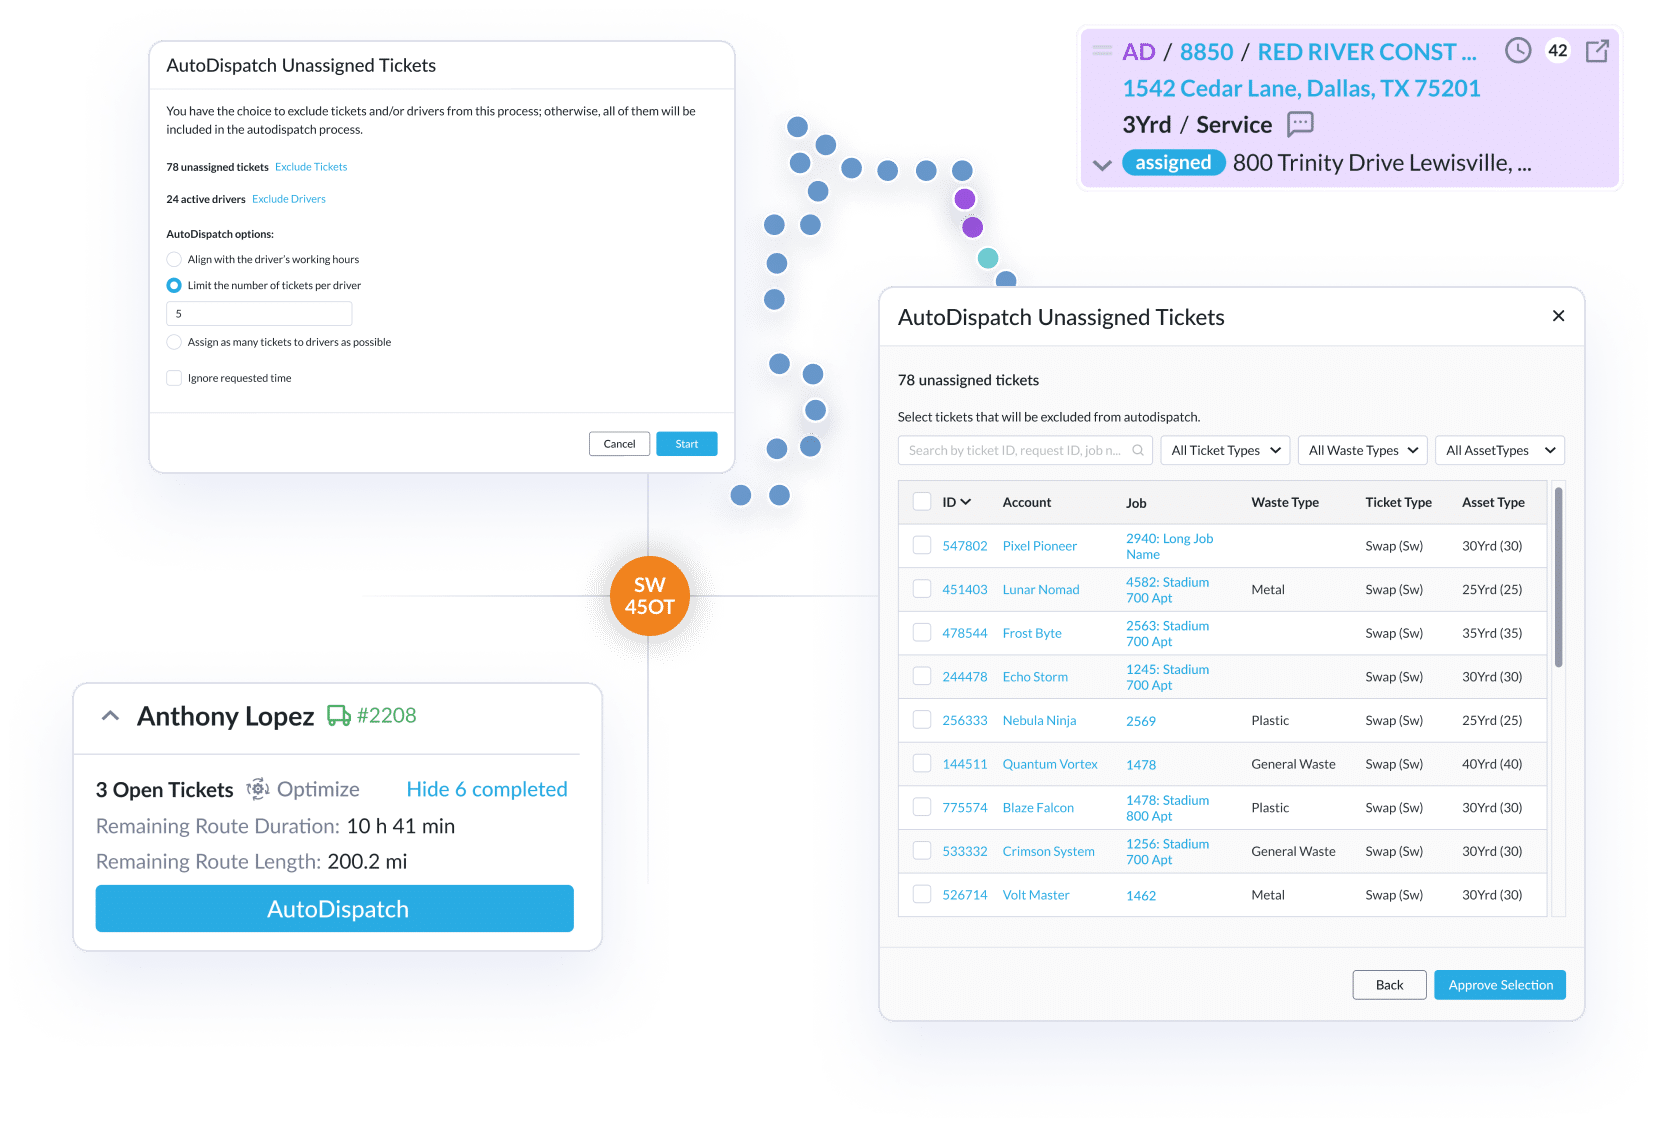Click the drag handle icon beside AD
This screenshot has height=1122, width=1658.
[x=1102, y=51]
